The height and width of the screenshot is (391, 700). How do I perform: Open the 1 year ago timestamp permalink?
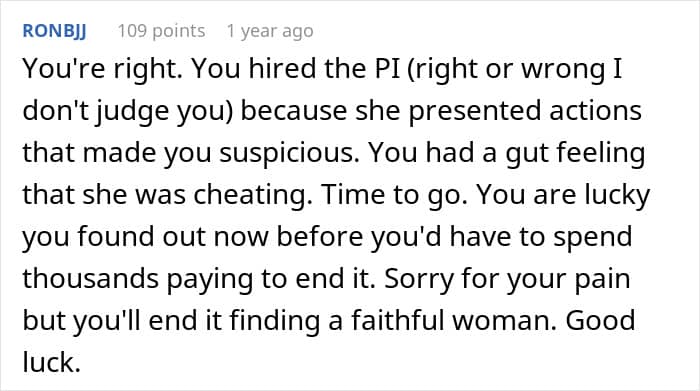[x=270, y=31]
